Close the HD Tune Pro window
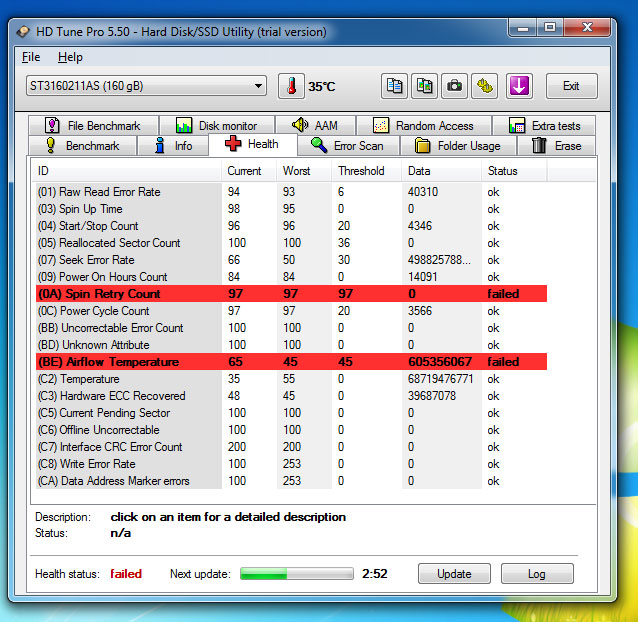The image size is (638, 622). point(587,28)
